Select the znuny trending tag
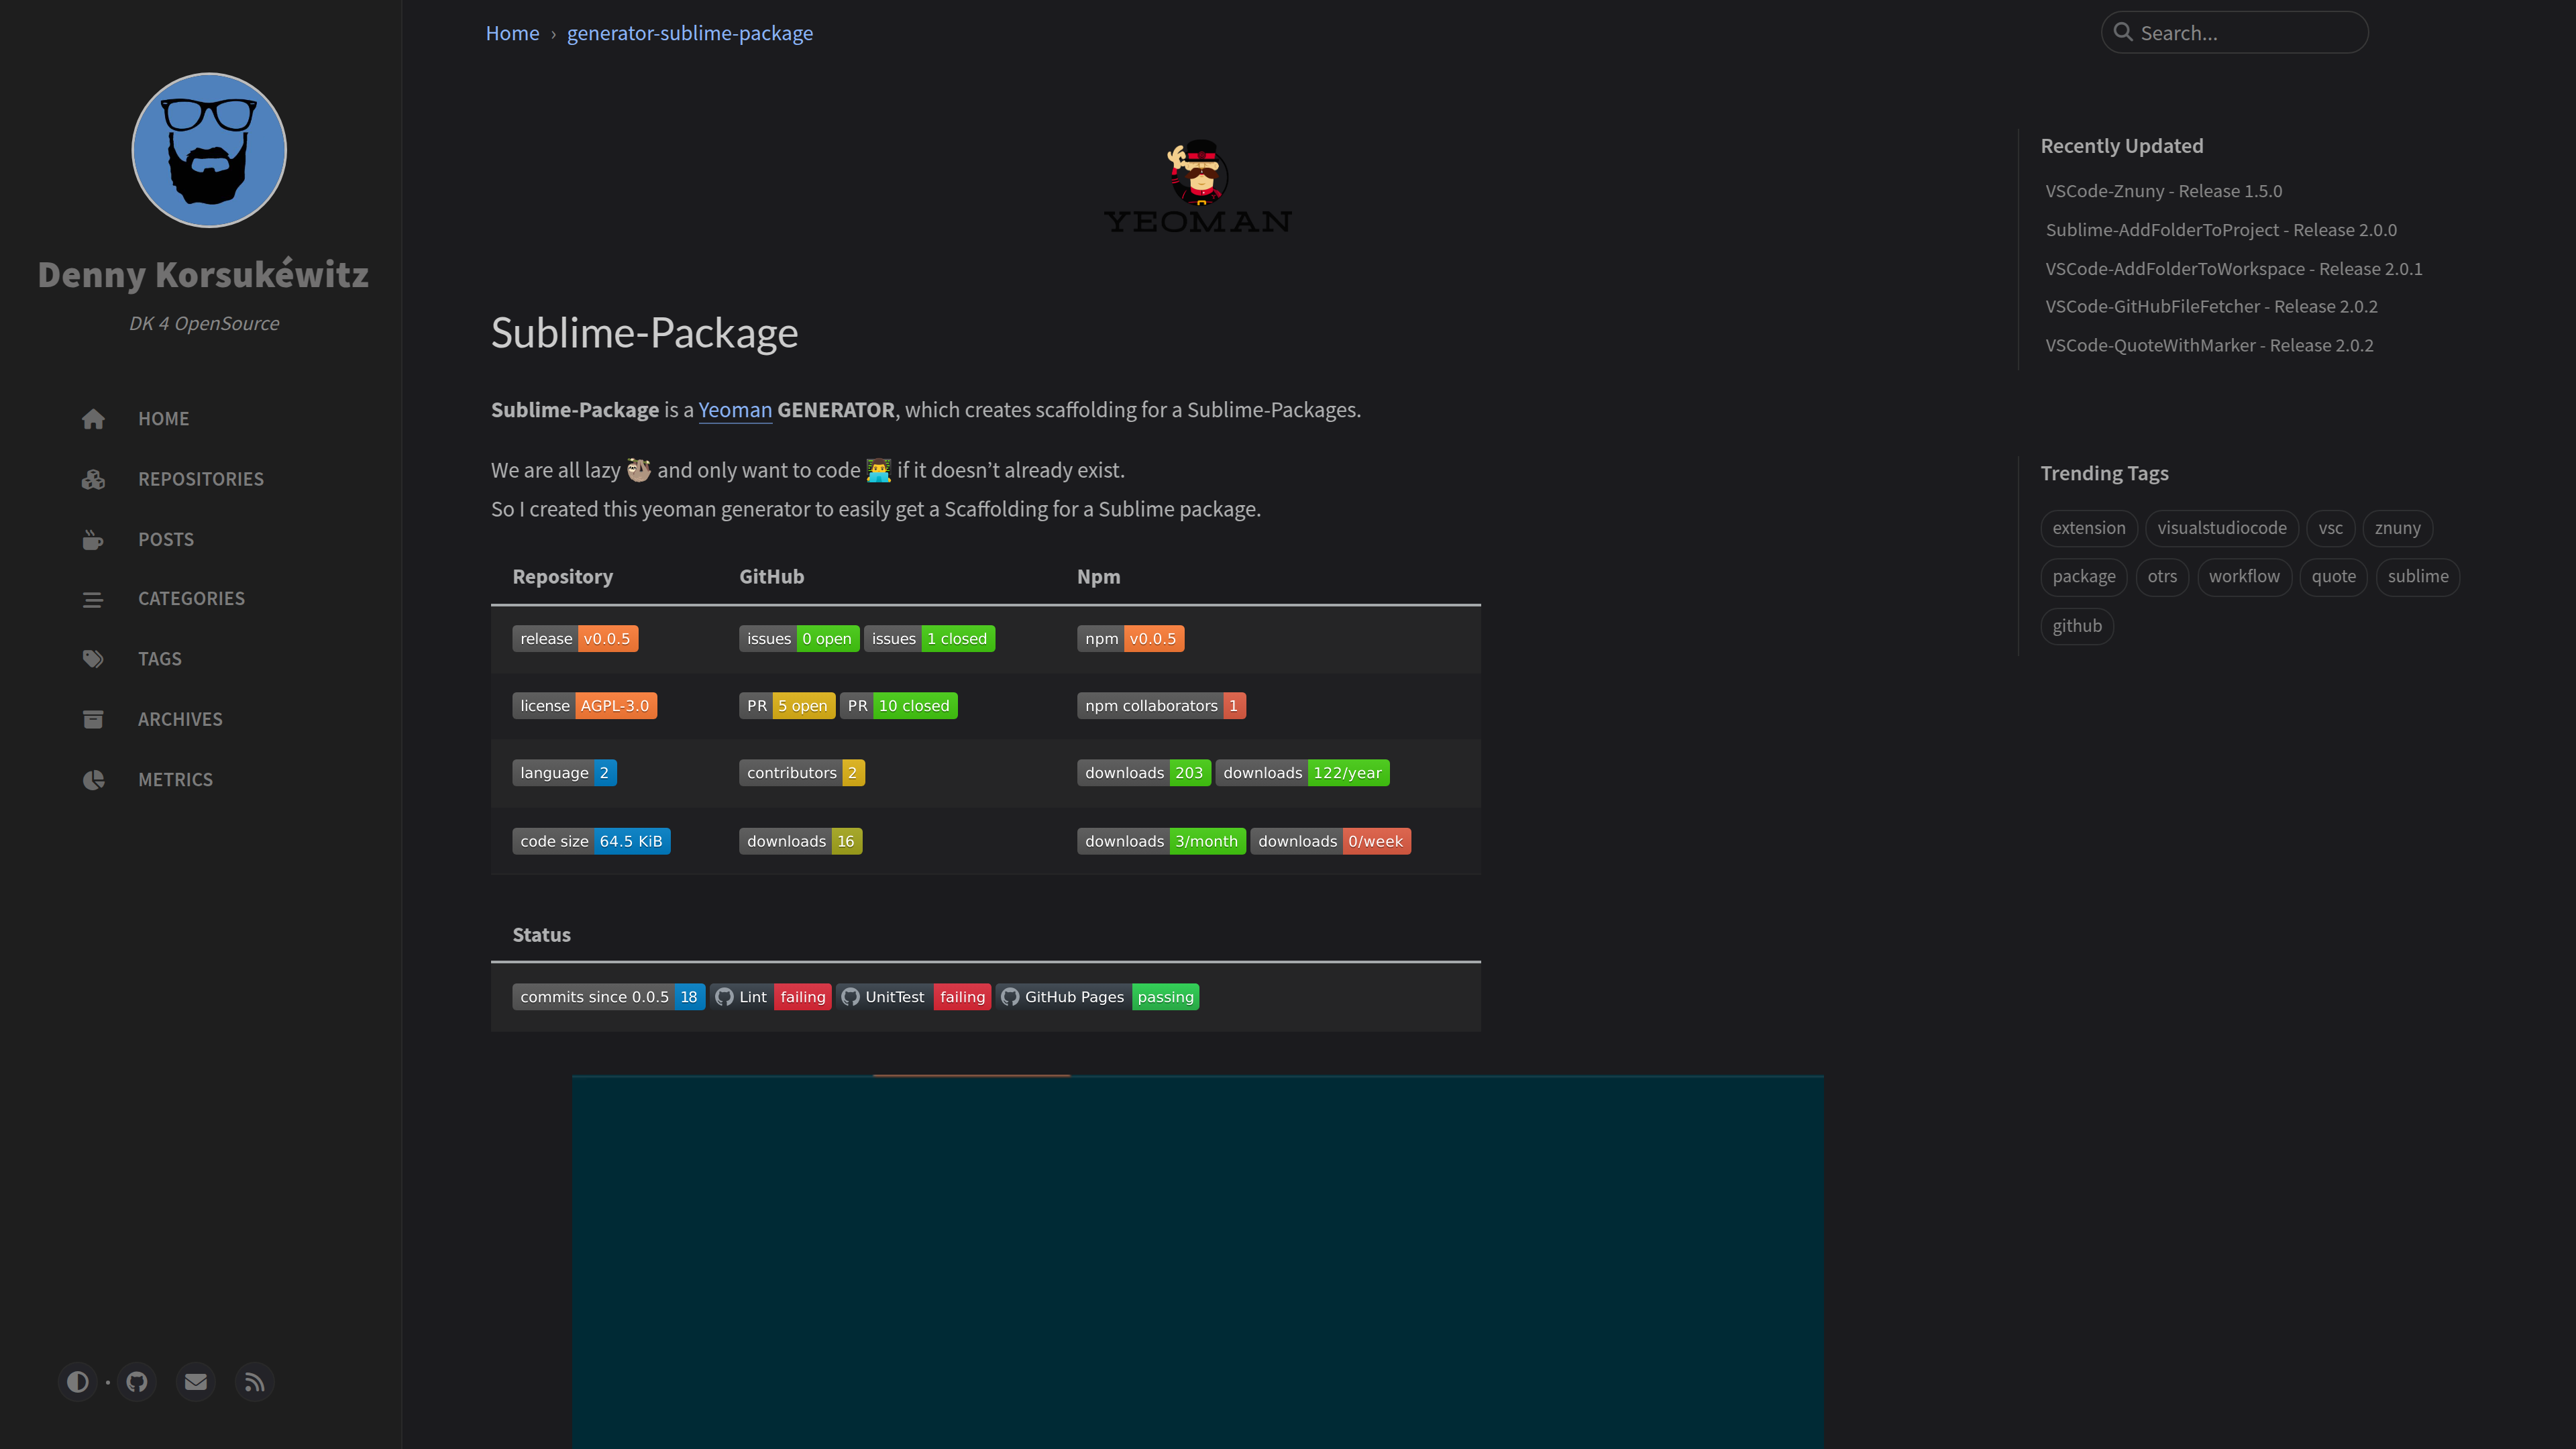 2398,528
